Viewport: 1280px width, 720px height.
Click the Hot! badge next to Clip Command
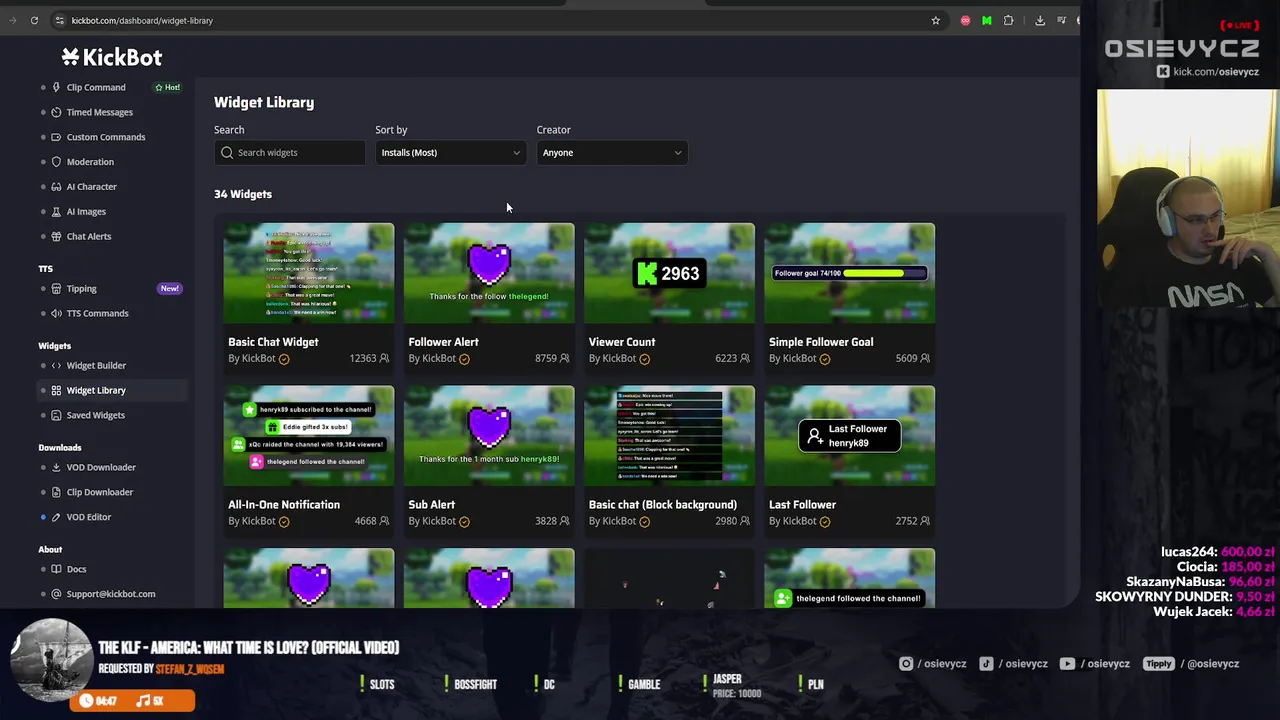[x=168, y=87]
